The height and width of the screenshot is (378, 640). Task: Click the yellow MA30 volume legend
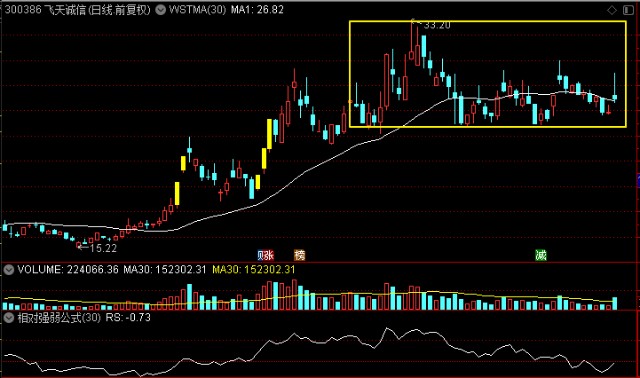pyautogui.click(x=253, y=269)
